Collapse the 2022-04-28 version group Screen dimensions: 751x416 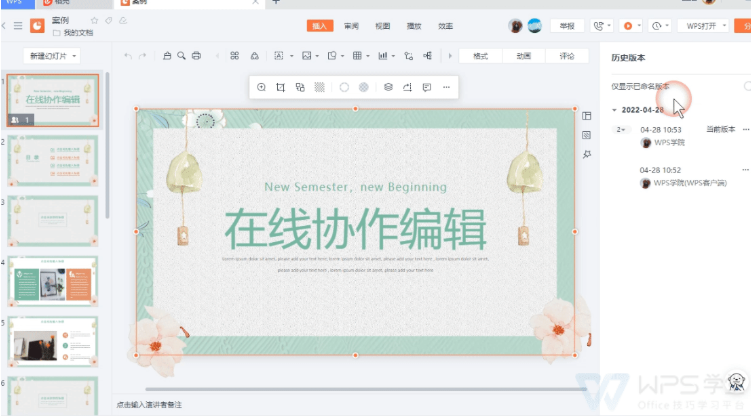click(x=614, y=109)
